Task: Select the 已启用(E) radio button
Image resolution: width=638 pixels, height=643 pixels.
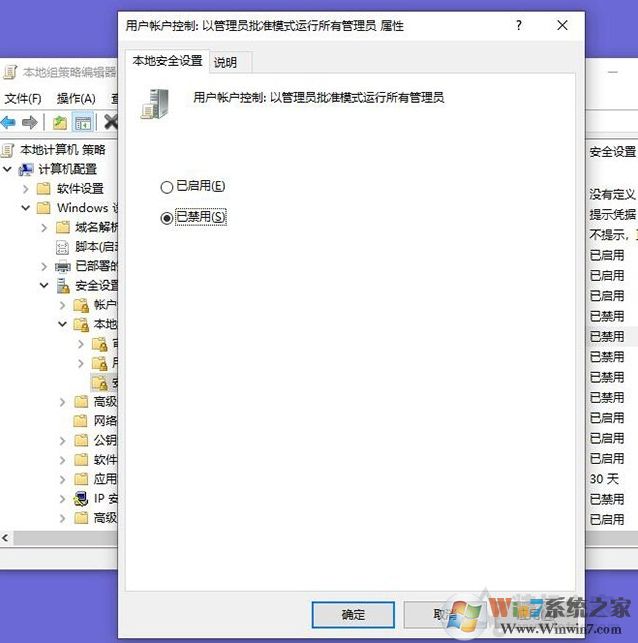Action: pyautogui.click(x=166, y=187)
